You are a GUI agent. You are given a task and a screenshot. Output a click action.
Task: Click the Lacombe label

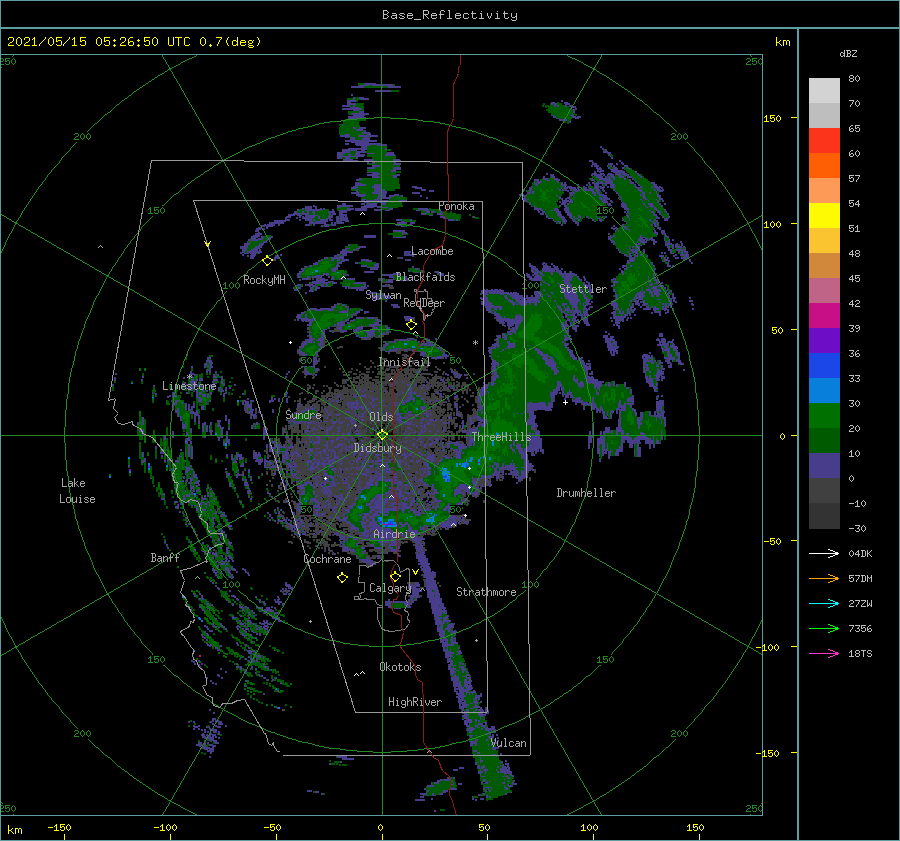point(432,251)
